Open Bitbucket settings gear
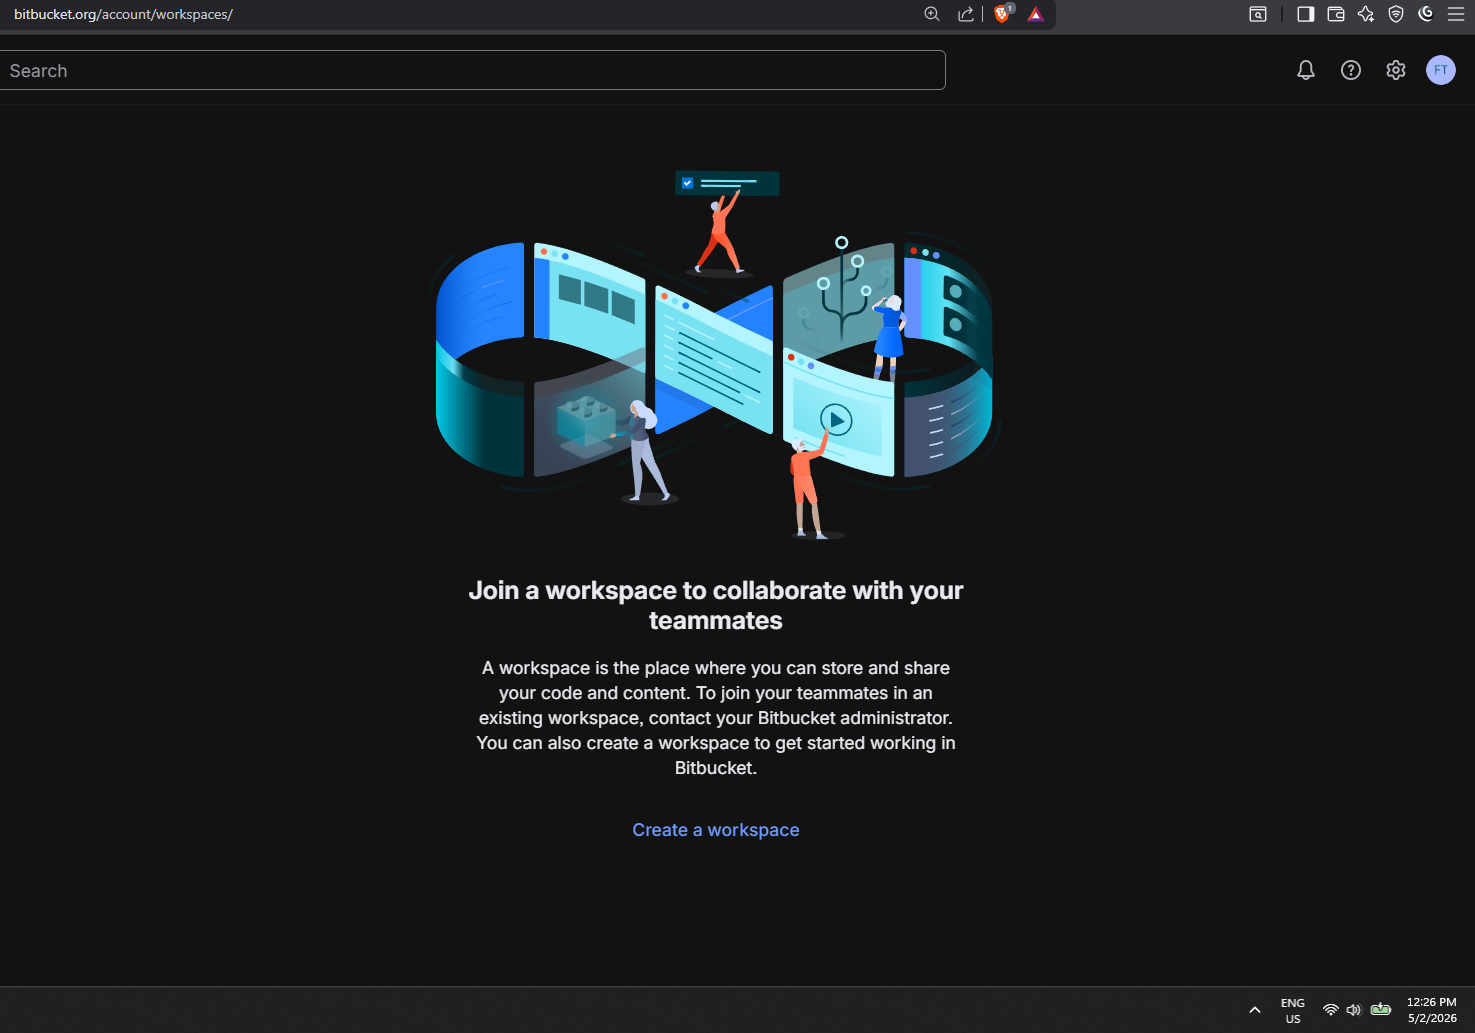Image resolution: width=1475 pixels, height=1033 pixels. [x=1396, y=70]
